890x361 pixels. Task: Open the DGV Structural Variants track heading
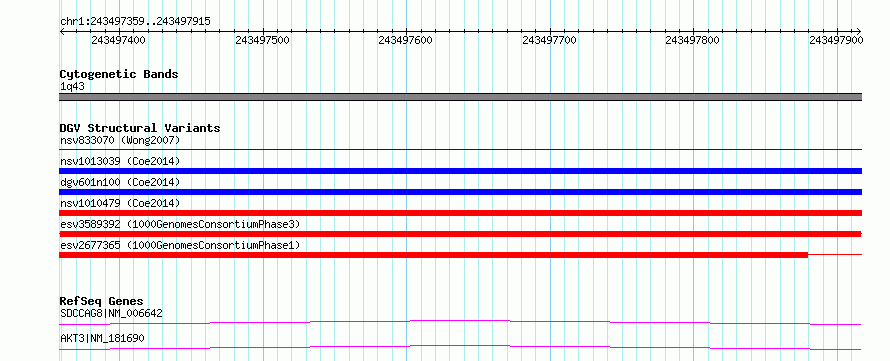click(x=140, y=128)
